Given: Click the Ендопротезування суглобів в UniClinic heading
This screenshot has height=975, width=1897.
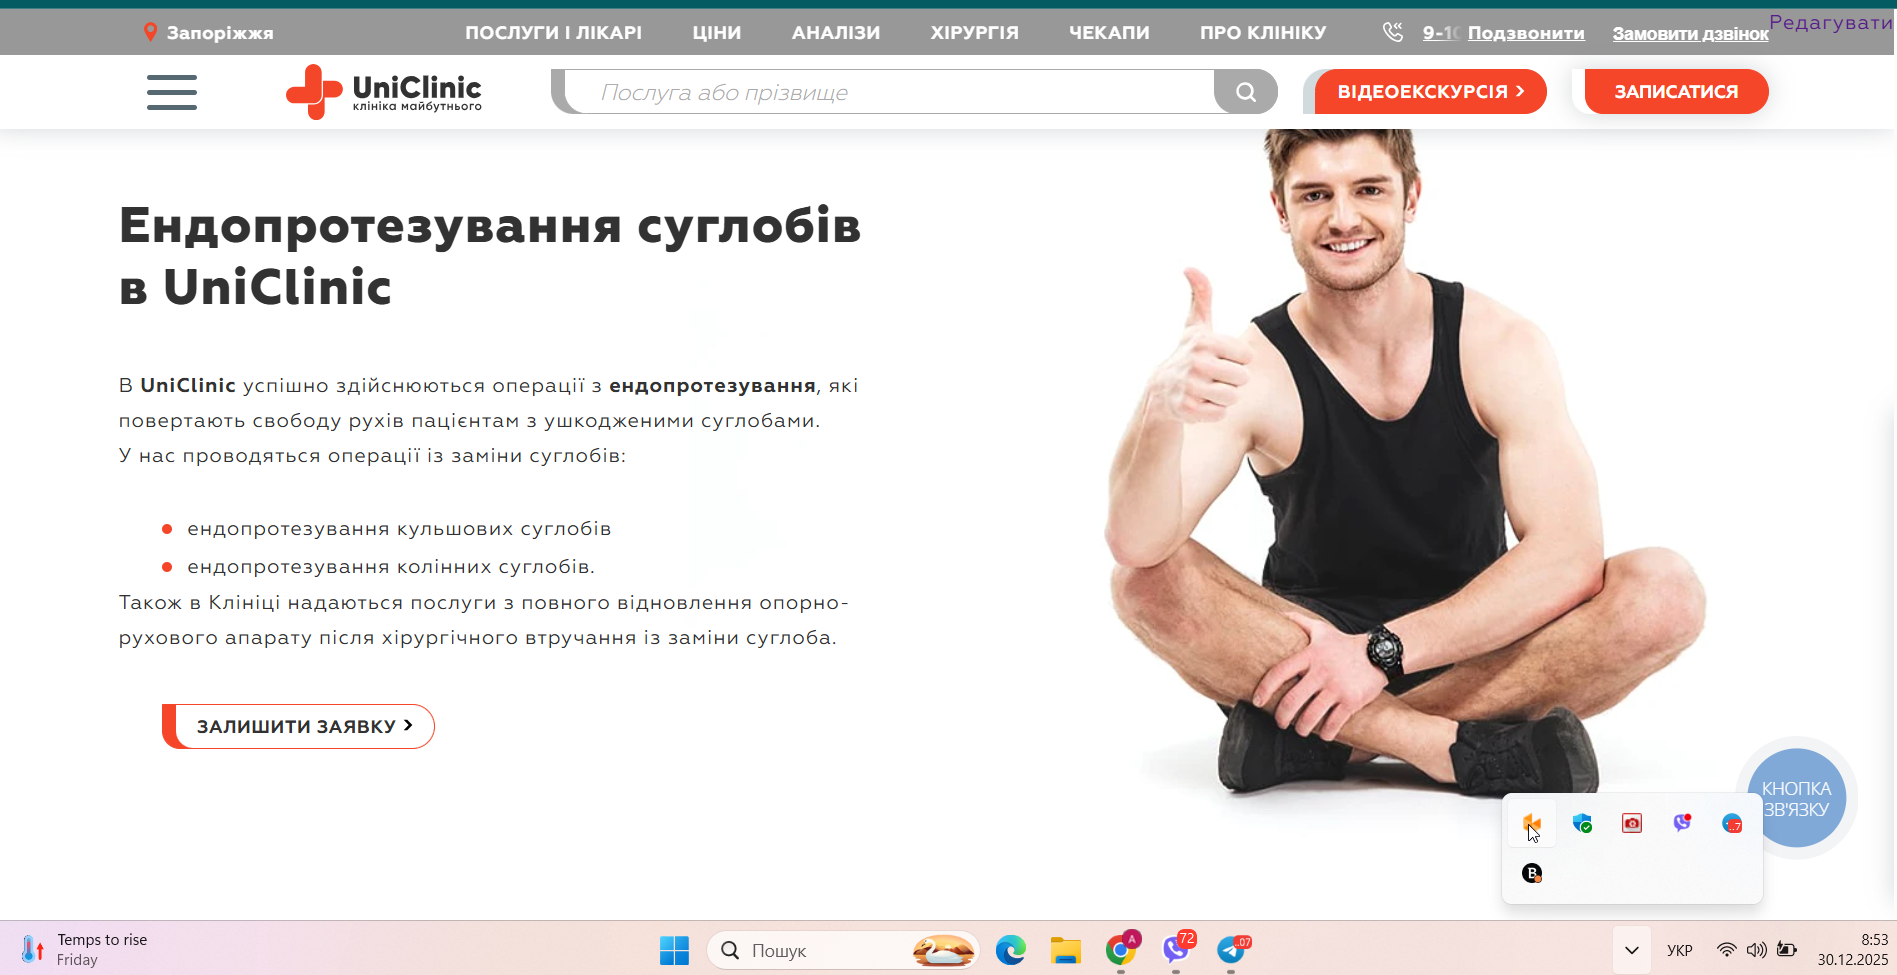Looking at the screenshot, I should pos(490,256).
